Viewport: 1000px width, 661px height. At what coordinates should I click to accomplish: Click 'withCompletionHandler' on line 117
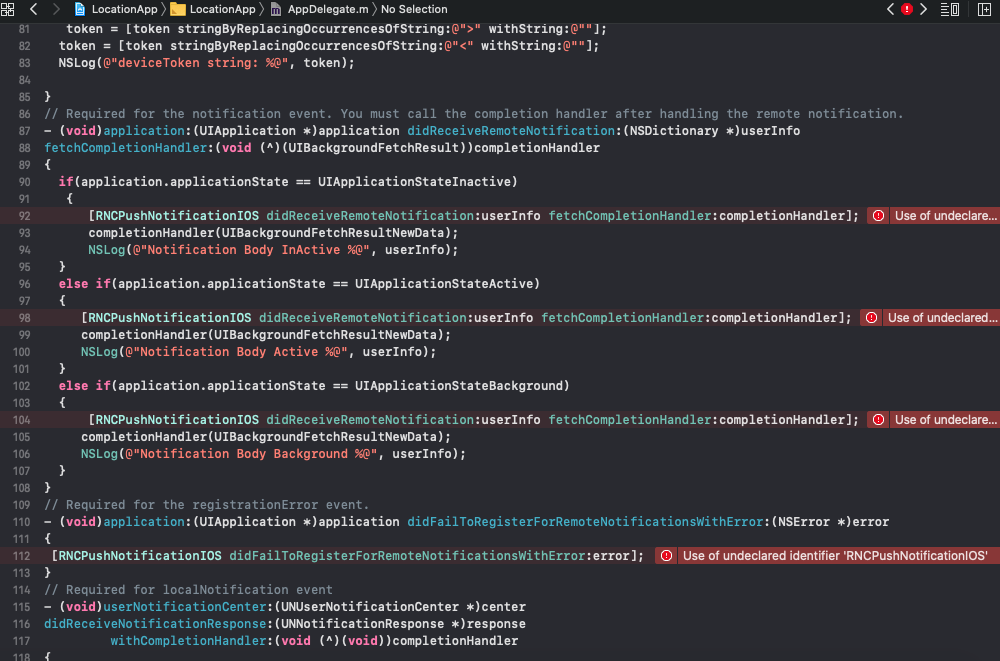(188, 641)
